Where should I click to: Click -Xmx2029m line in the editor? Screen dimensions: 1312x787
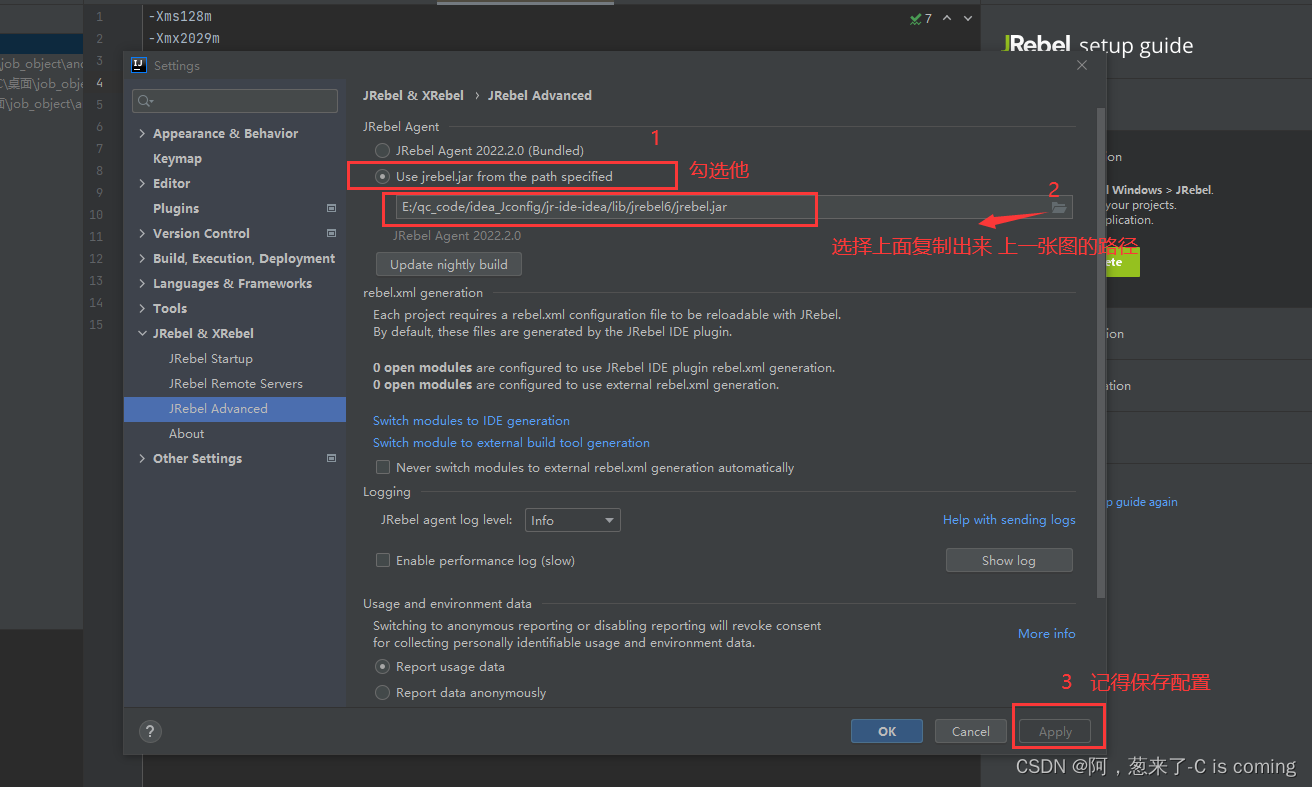coord(184,39)
